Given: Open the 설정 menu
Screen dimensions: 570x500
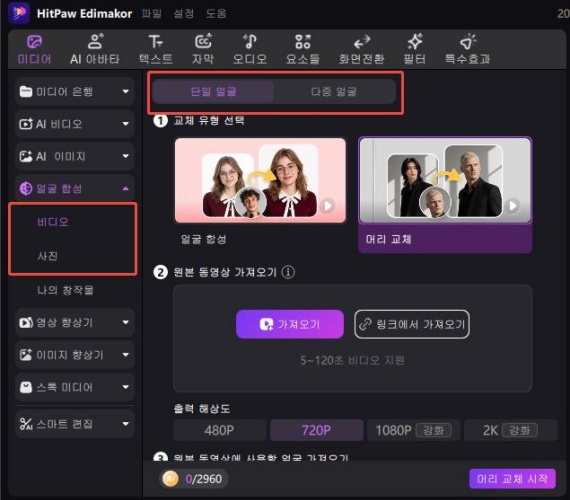Looking at the screenshot, I should point(184,13).
